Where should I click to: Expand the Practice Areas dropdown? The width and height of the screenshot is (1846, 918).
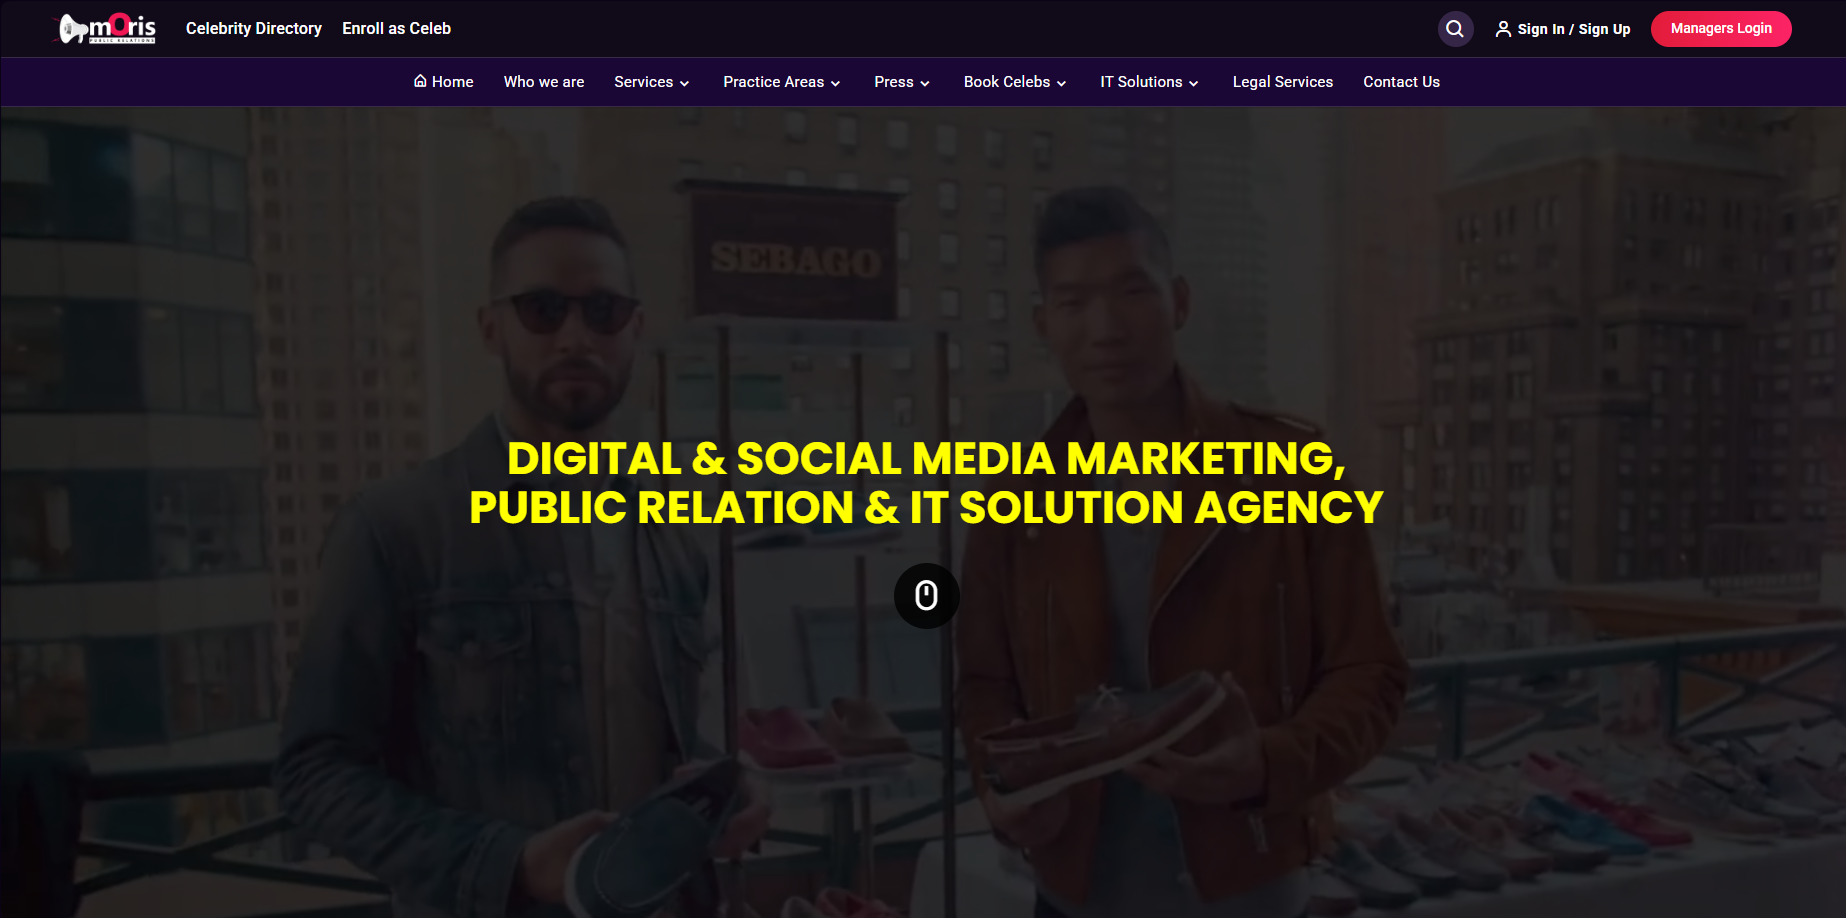[x=782, y=82]
